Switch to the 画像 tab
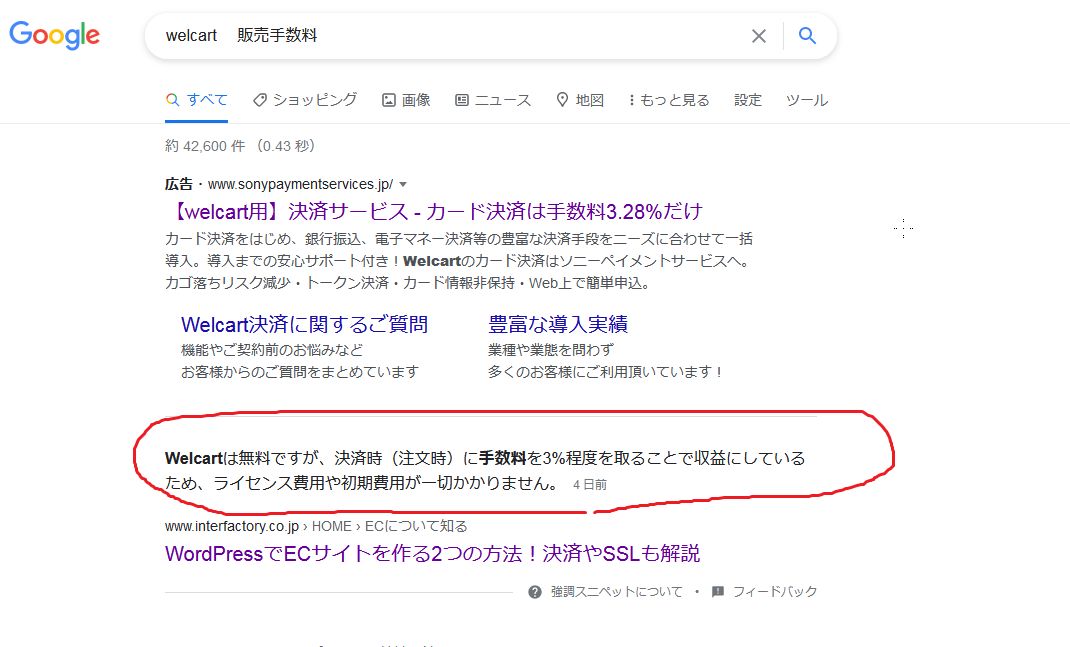 [x=406, y=100]
